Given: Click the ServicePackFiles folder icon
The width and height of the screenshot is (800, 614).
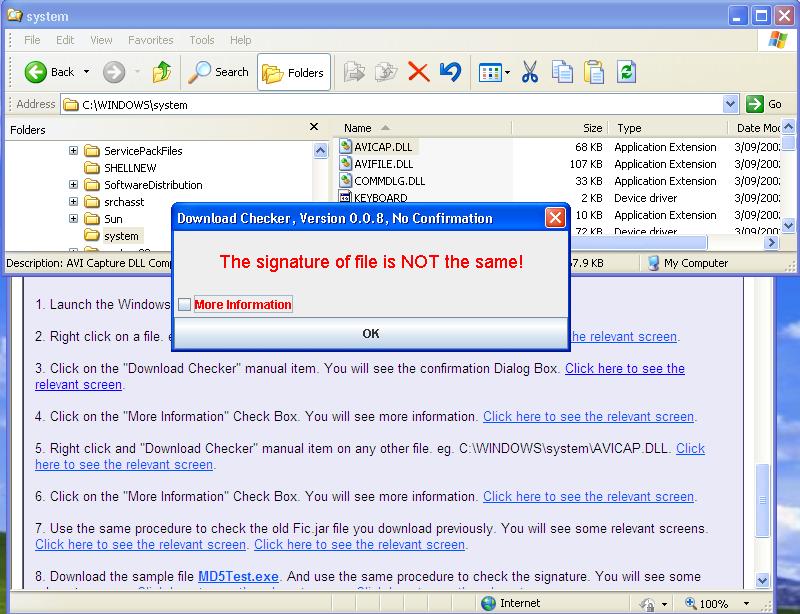Looking at the screenshot, I should point(92,151).
